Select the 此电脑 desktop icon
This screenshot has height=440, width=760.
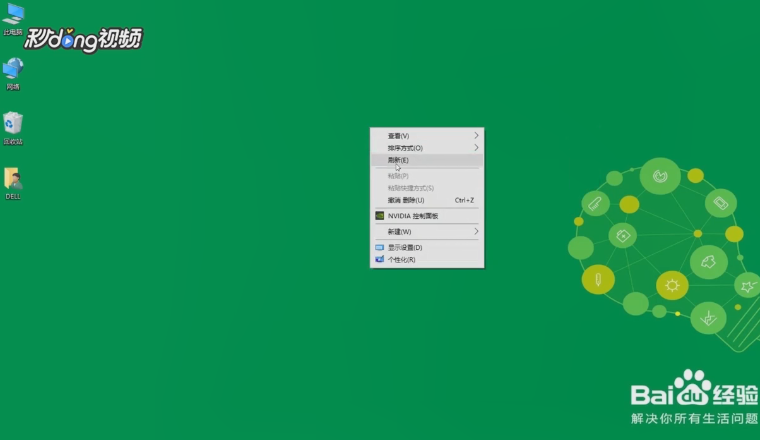pos(13,18)
